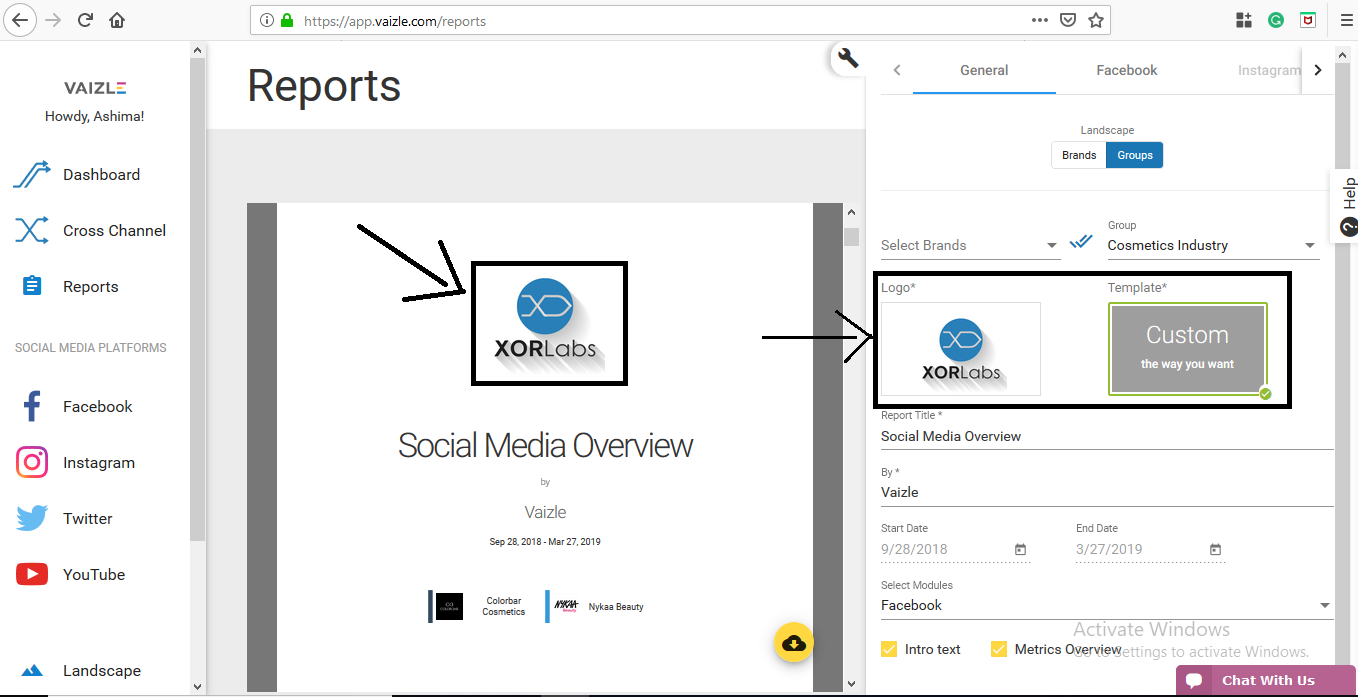Click the wrench settings icon
The width and height of the screenshot is (1358, 697).
click(848, 58)
